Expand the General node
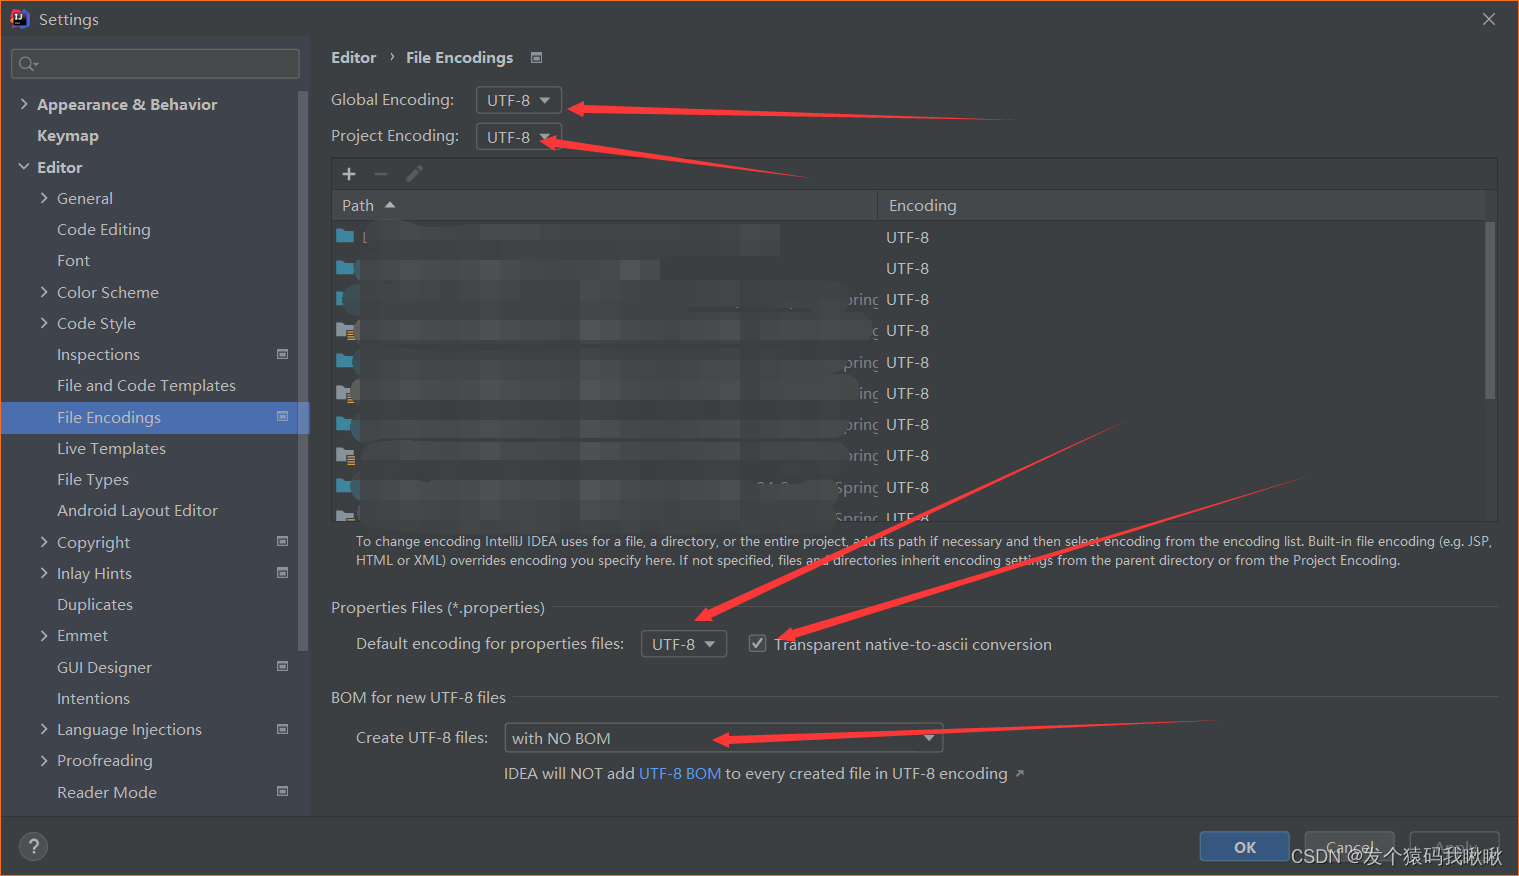 click(44, 198)
